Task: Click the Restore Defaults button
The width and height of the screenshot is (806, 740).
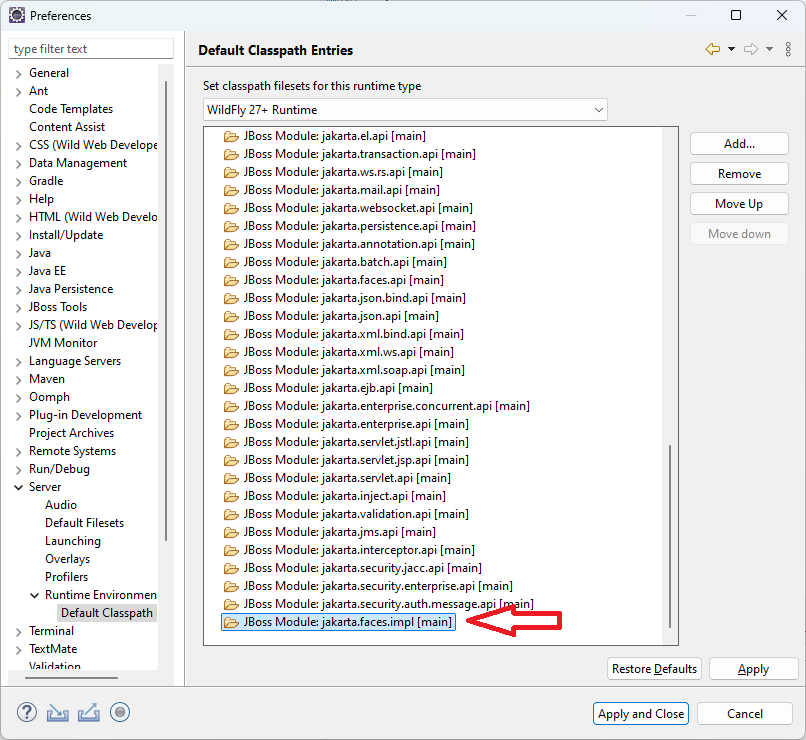Action: point(654,669)
